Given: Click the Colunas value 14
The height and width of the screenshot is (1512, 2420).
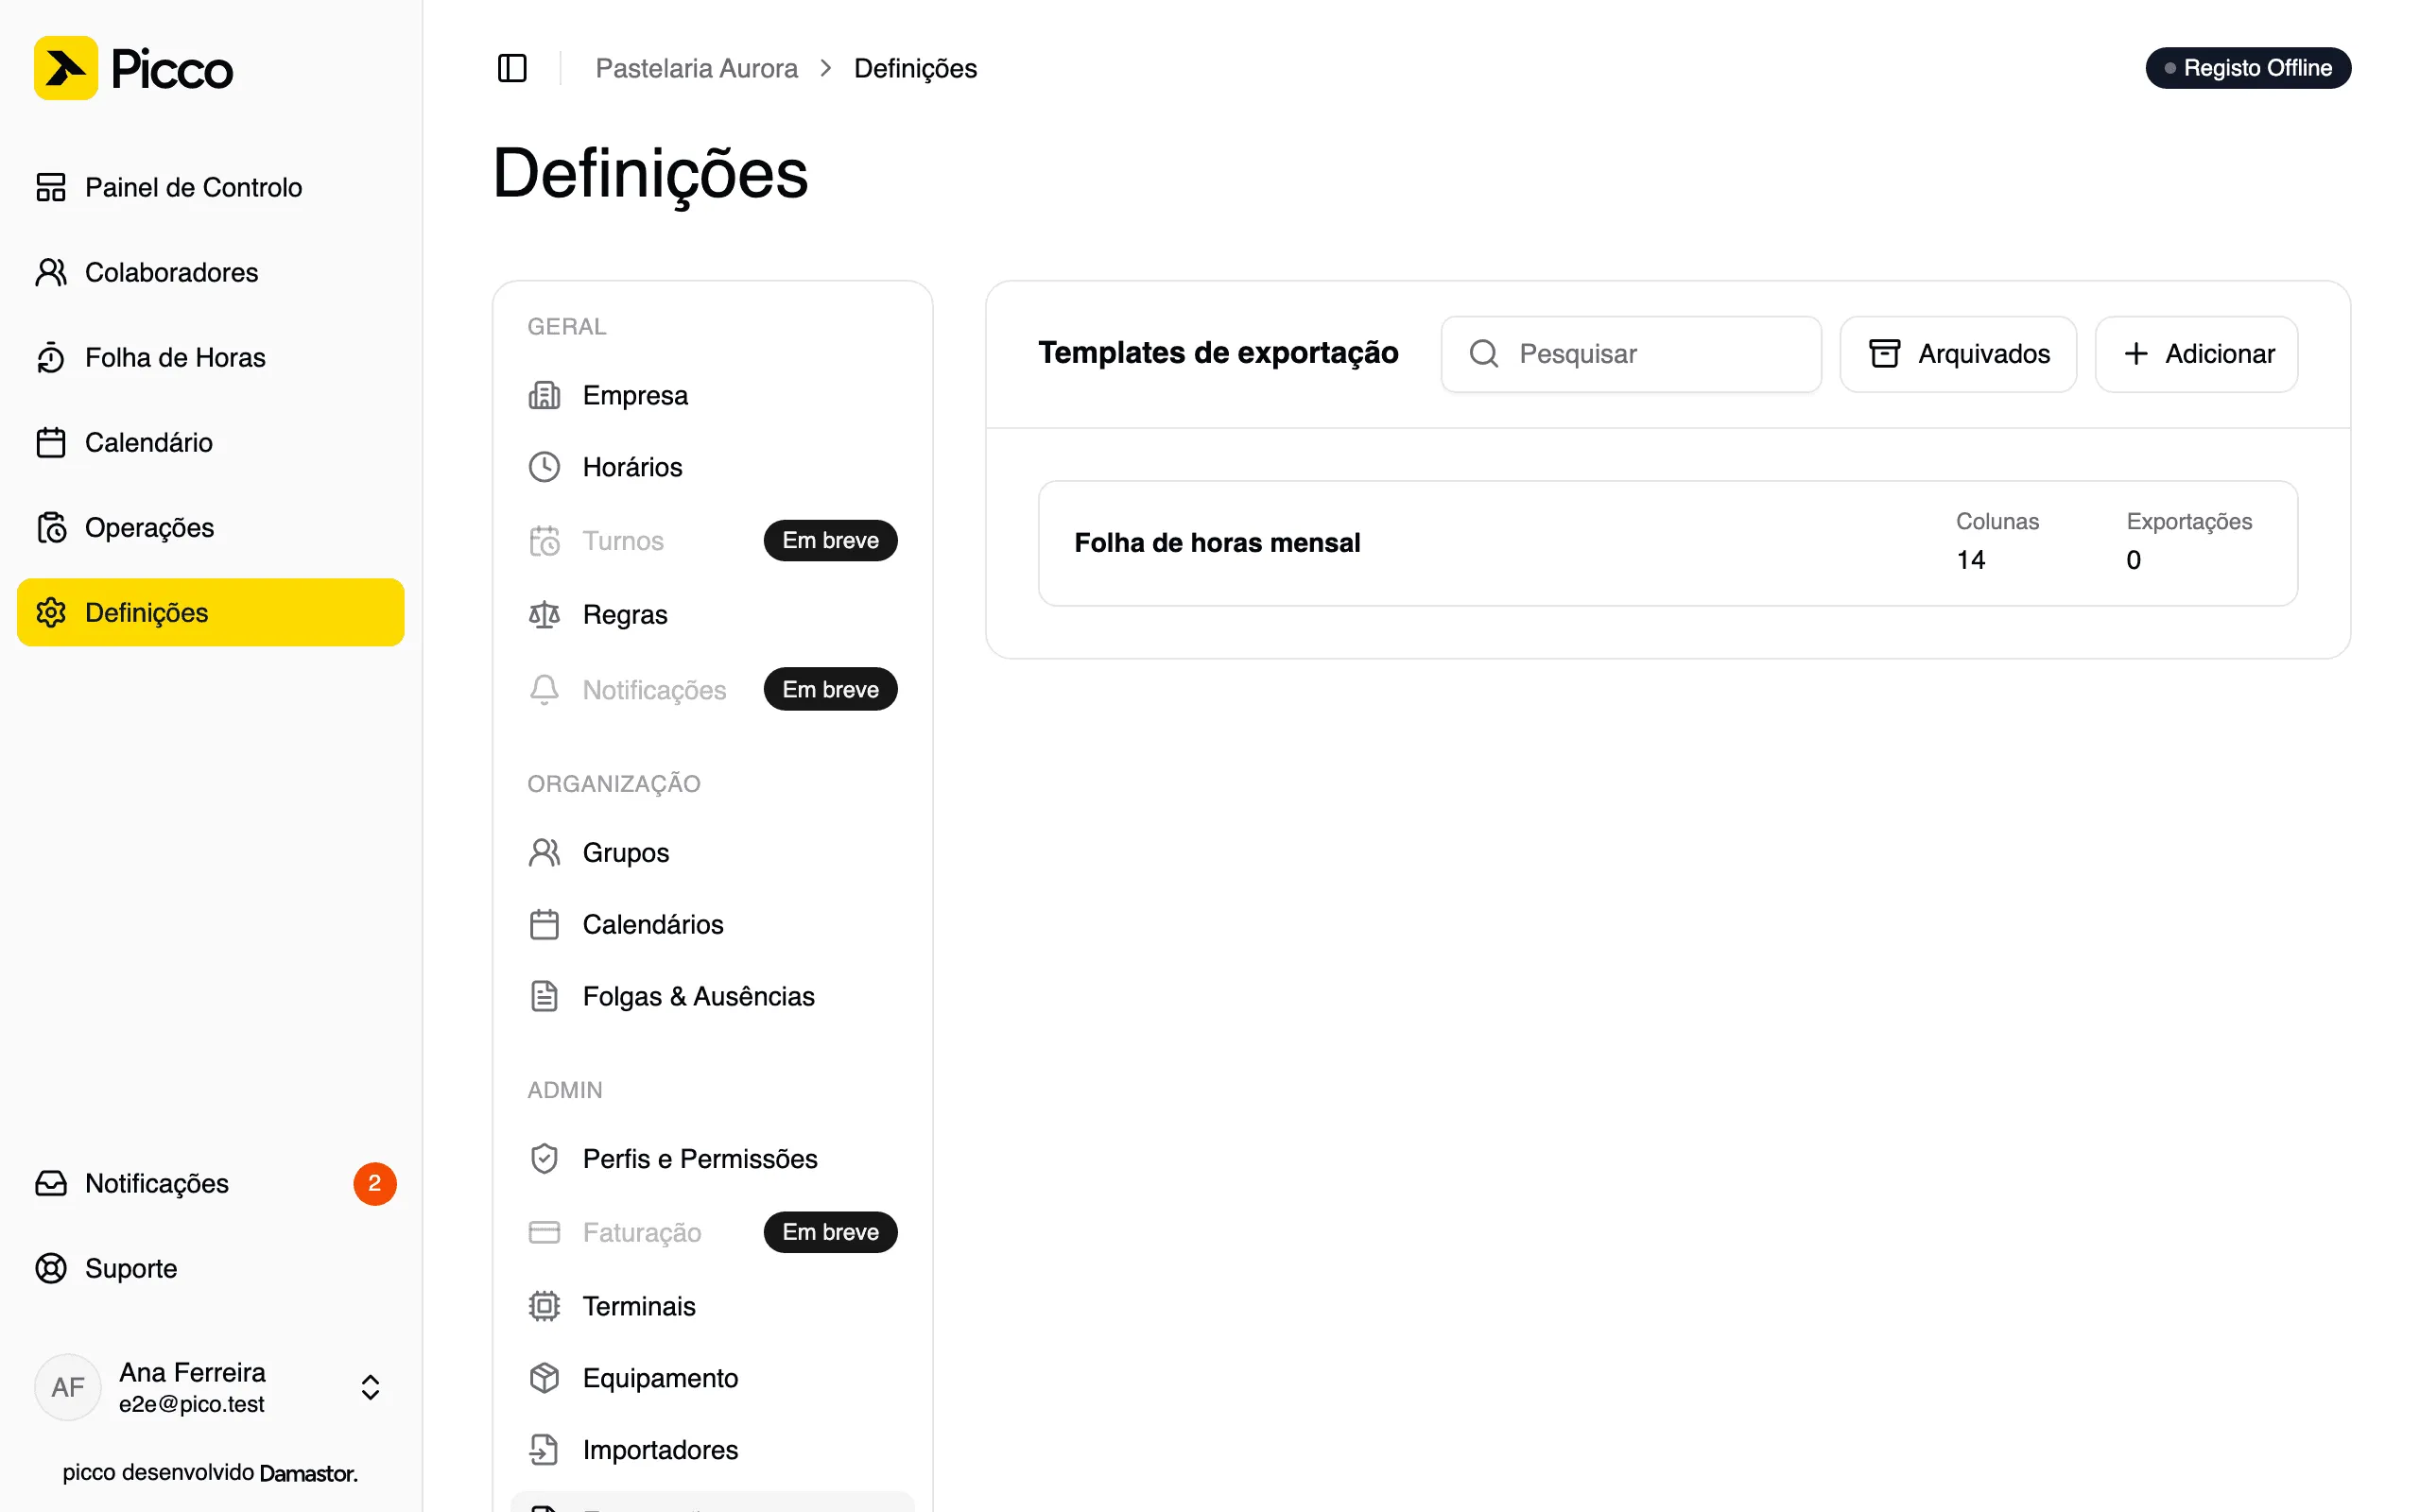Looking at the screenshot, I should [1970, 560].
